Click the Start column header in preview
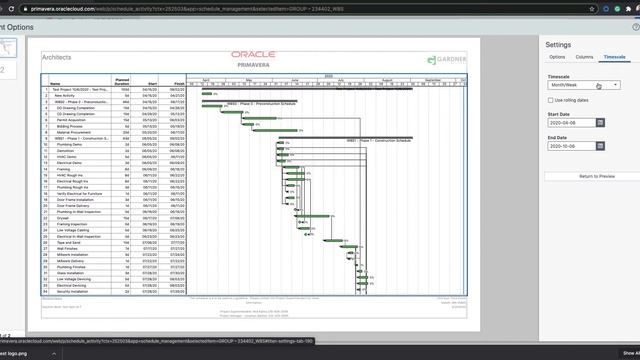 click(153, 84)
